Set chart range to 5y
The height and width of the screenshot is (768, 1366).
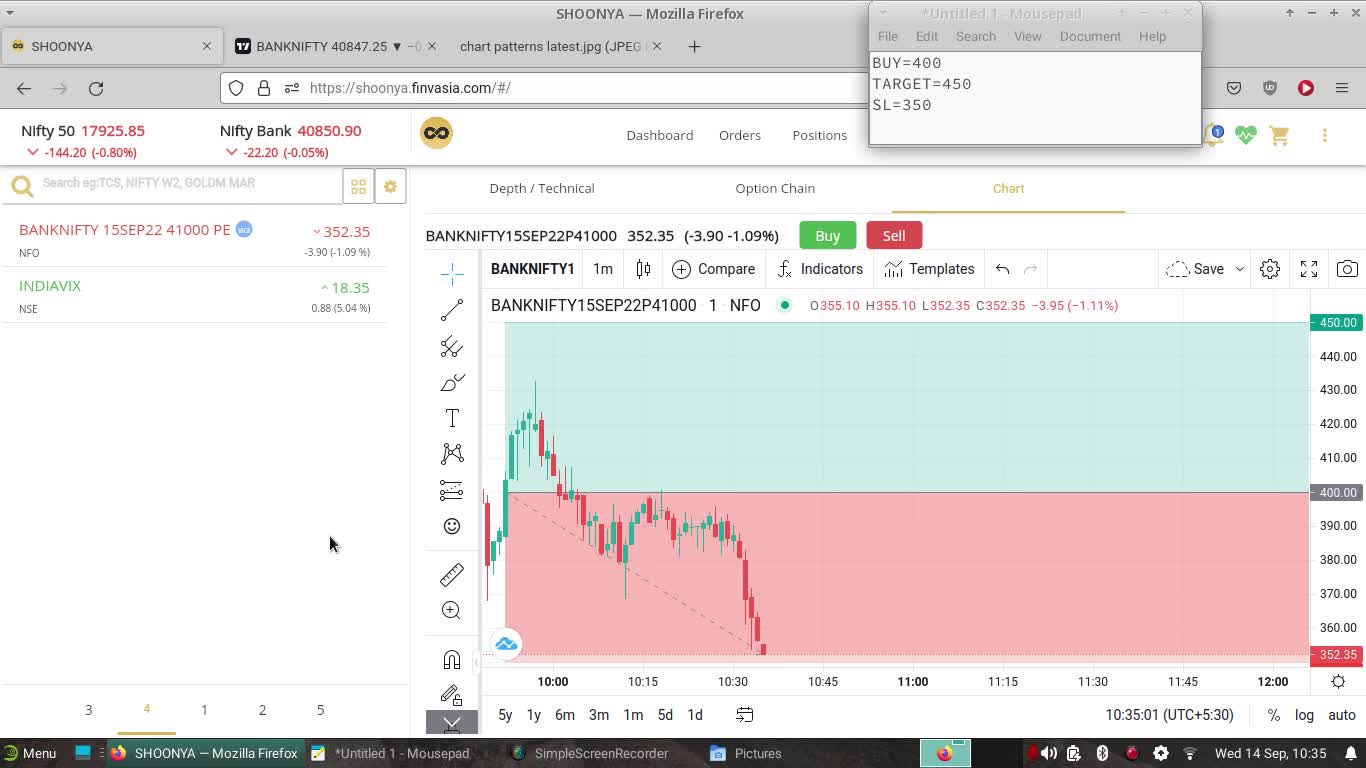click(505, 715)
